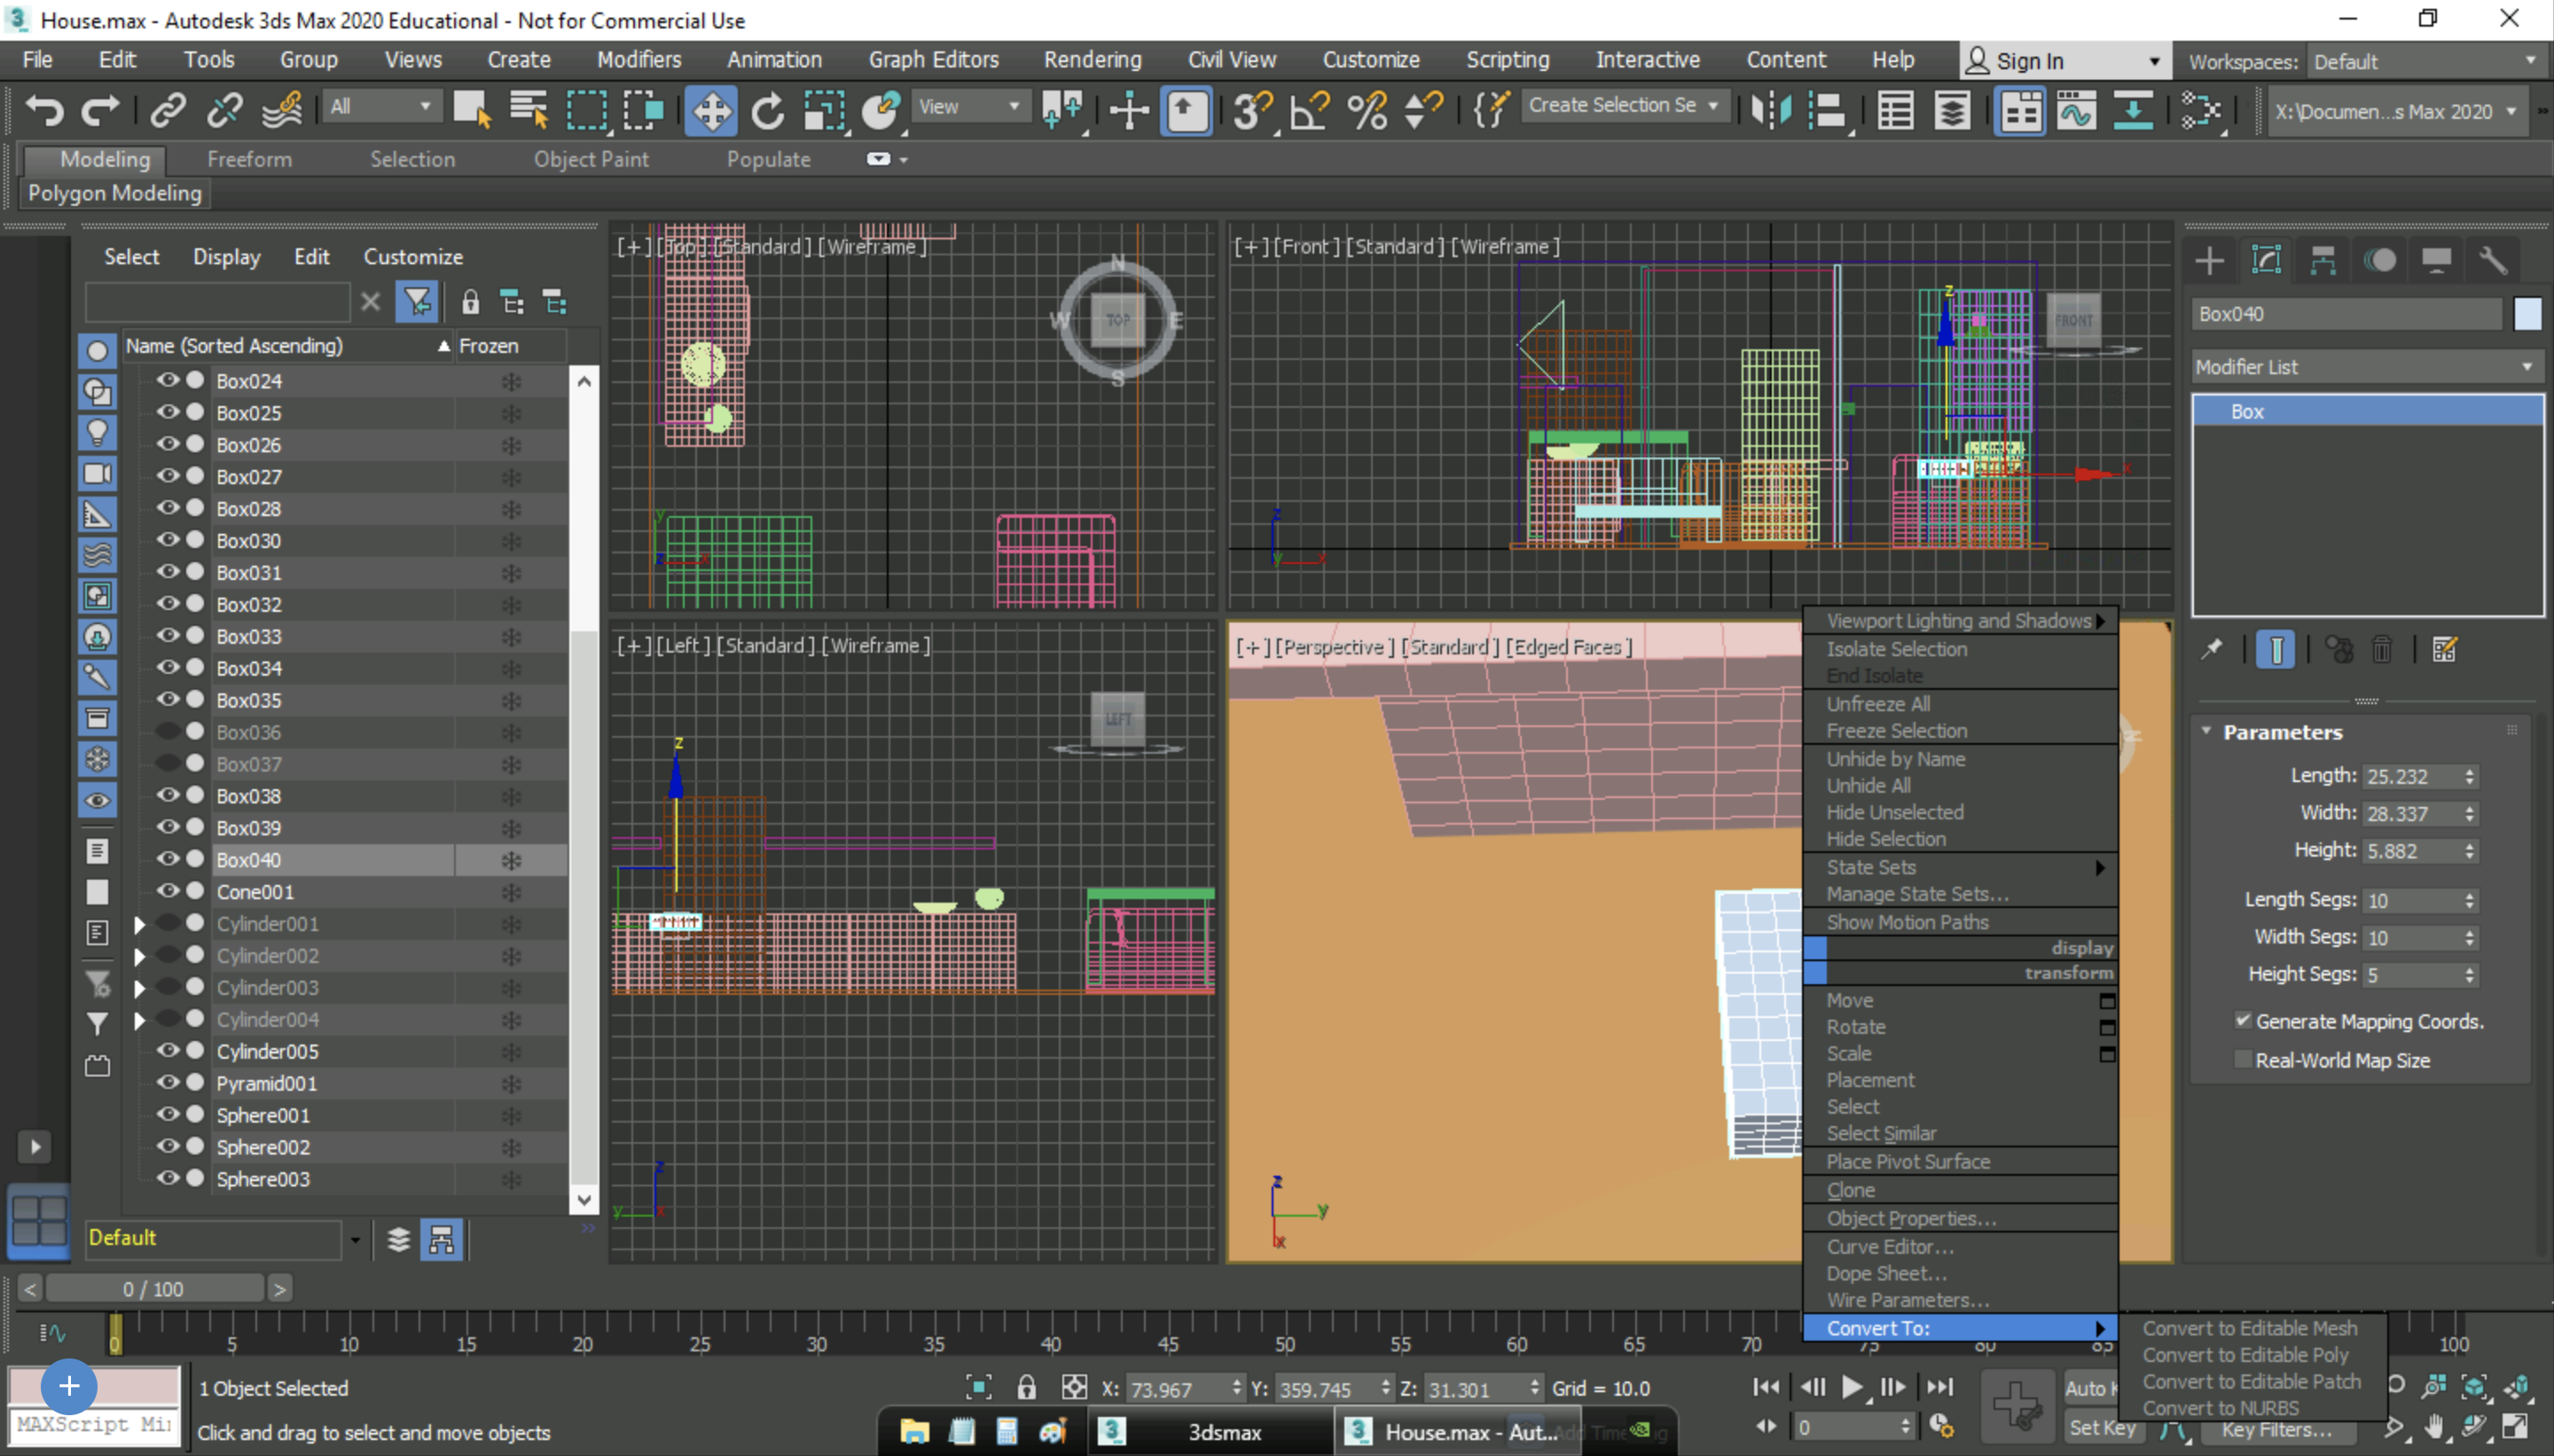Click Go to End playback button

coord(1939,1387)
